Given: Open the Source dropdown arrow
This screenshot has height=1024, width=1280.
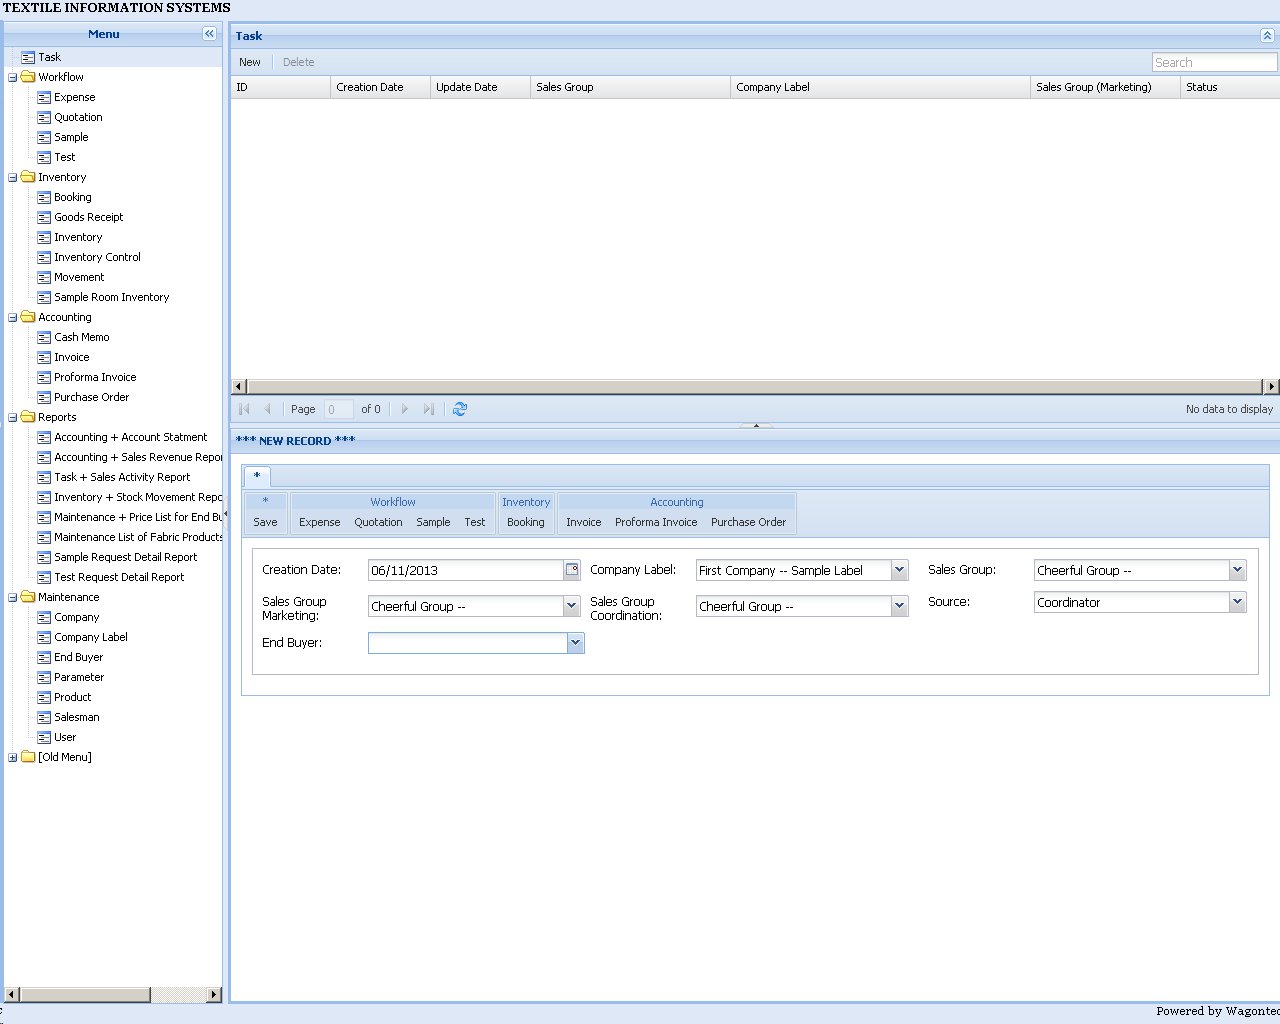Looking at the screenshot, I should click(x=1238, y=602).
